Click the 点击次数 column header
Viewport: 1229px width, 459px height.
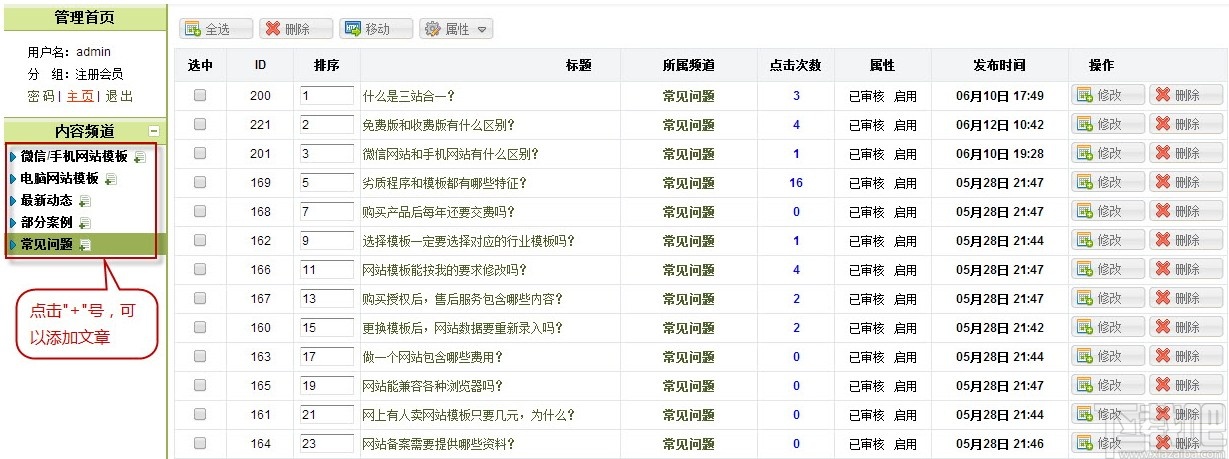795,66
